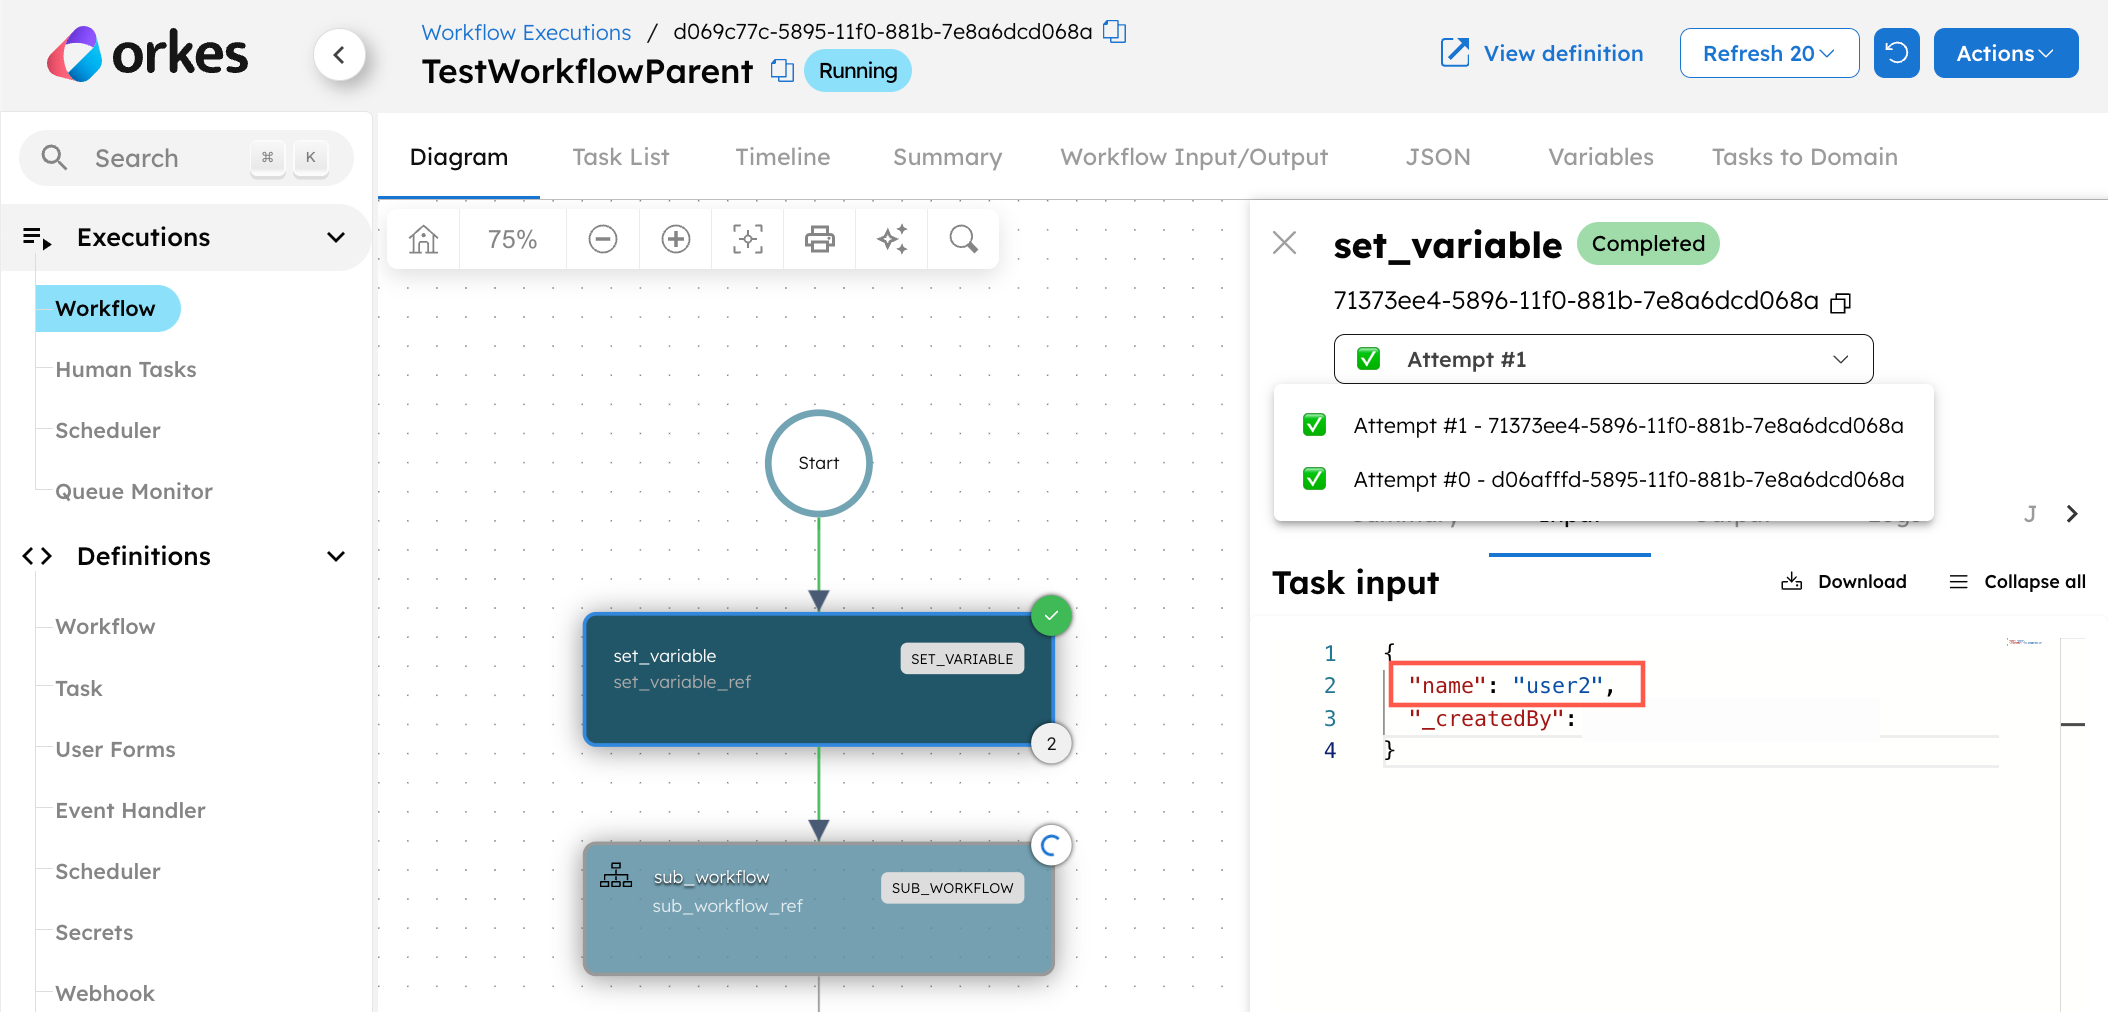Zoom out with minus icon
The width and height of the screenshot is (2108, 1012).
pos(603,239)
